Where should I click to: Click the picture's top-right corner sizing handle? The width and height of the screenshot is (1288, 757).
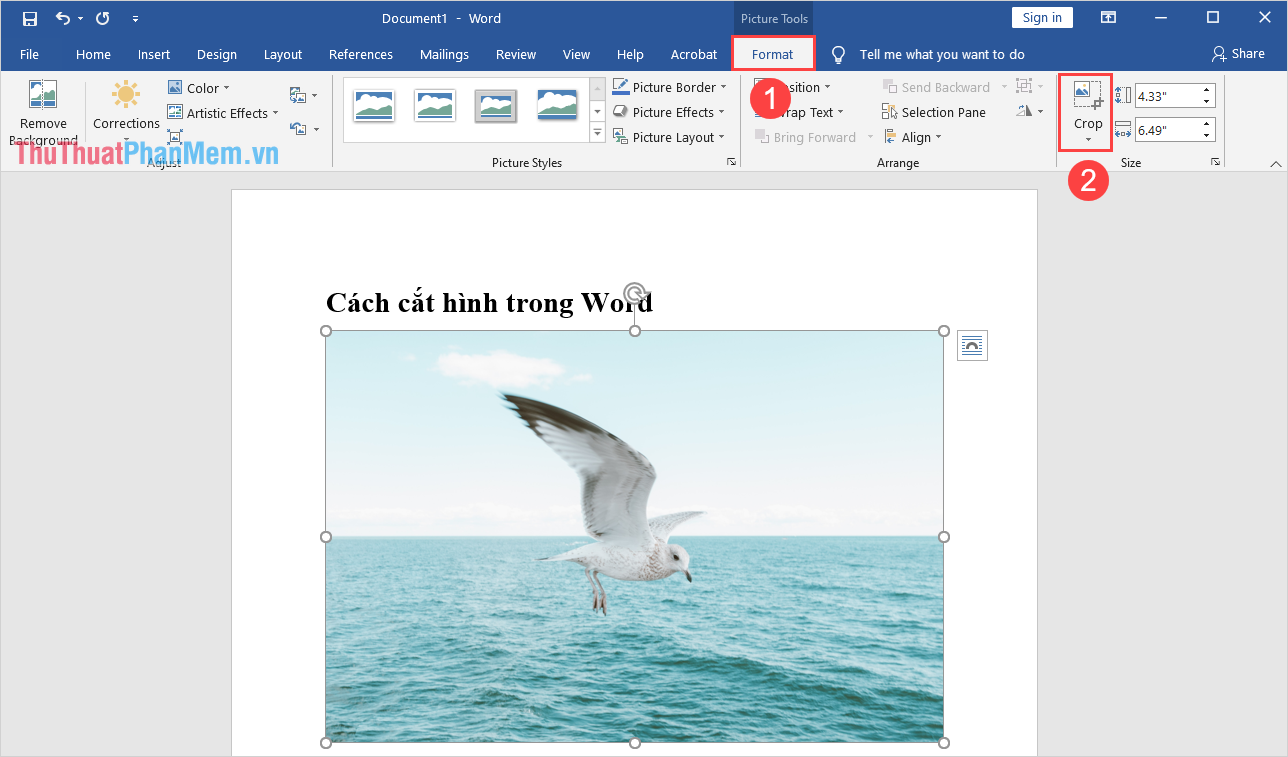943,331
